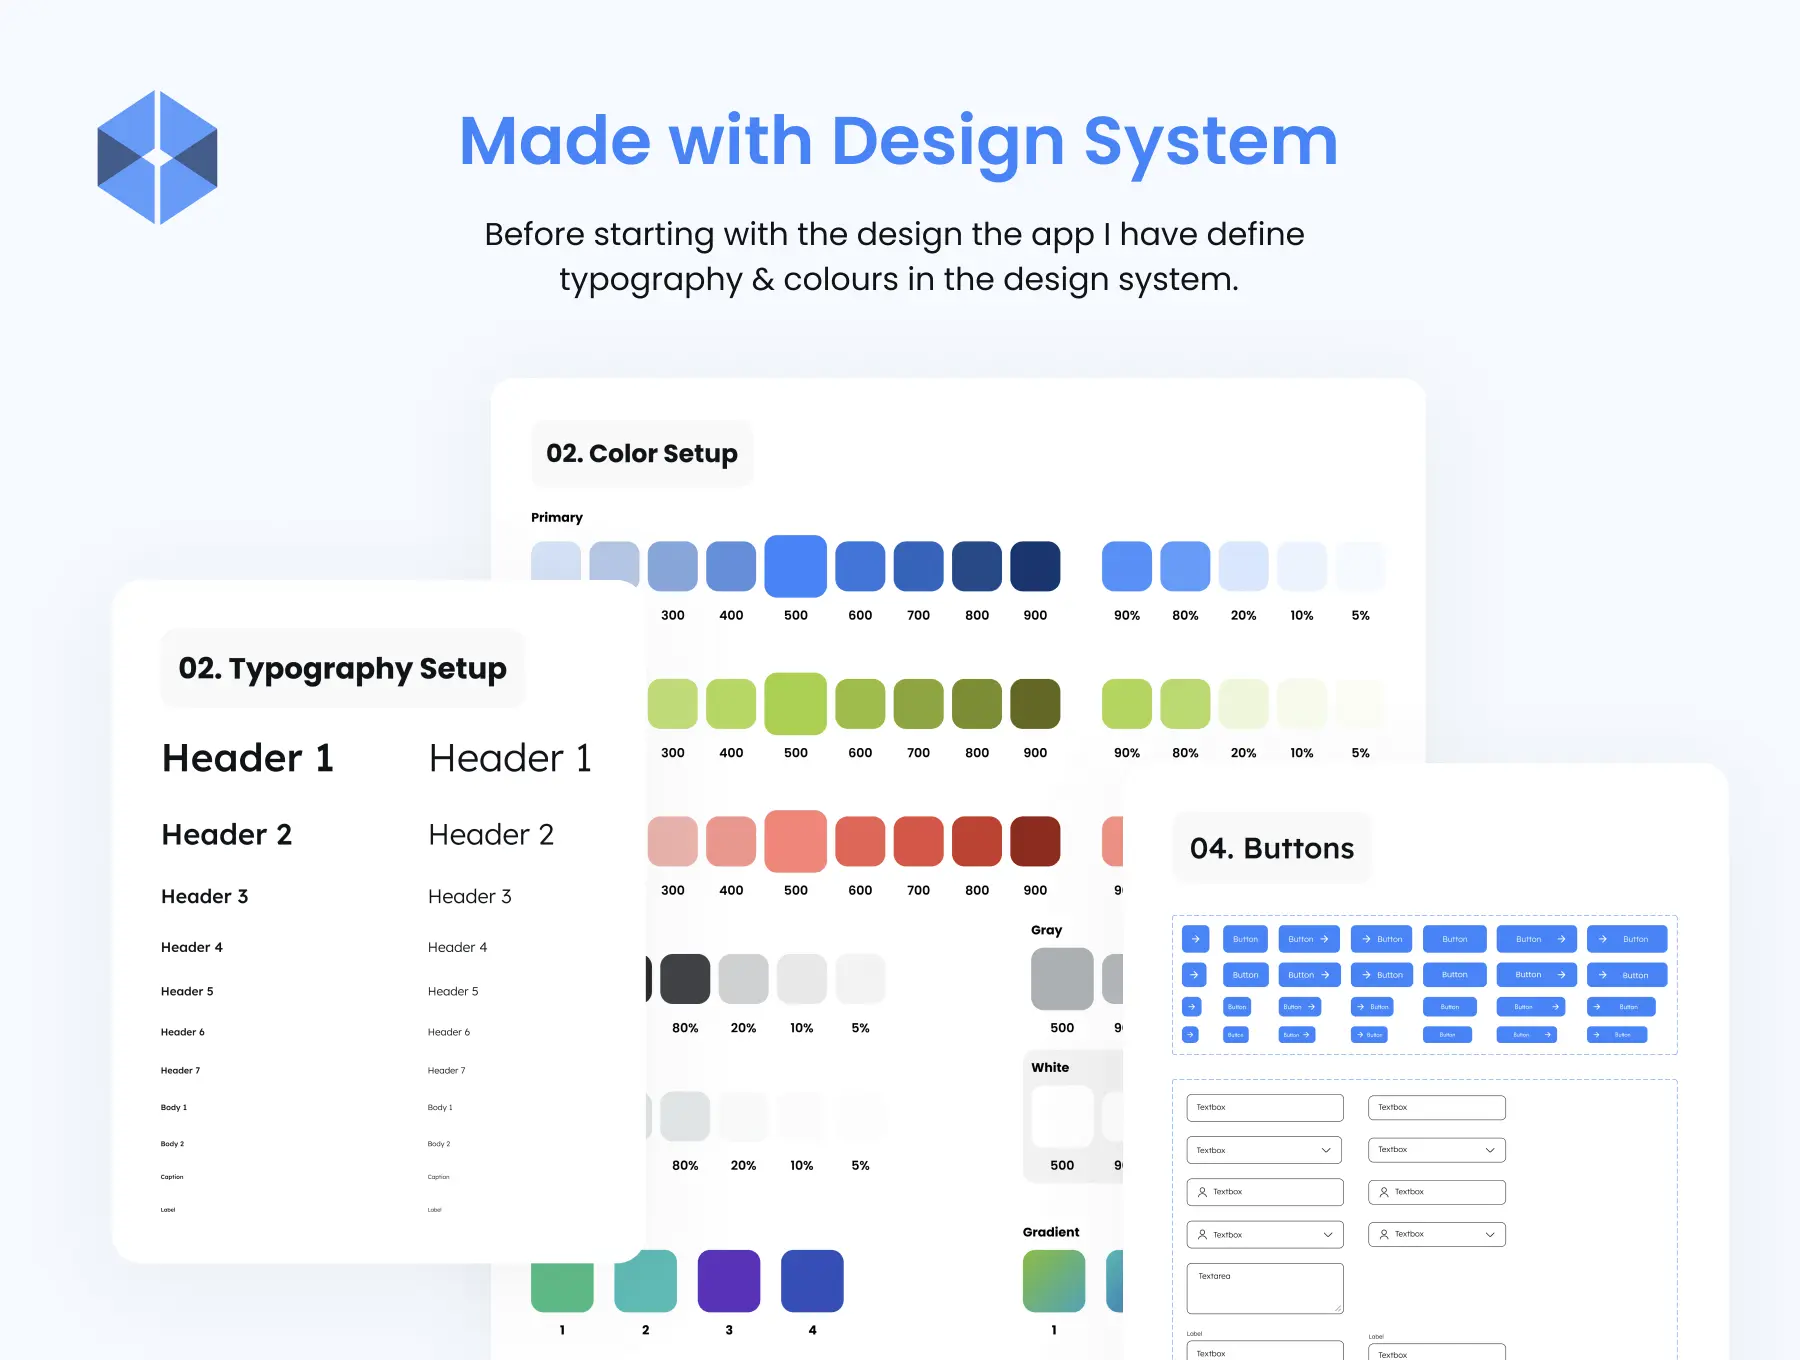Select the purple swatch labeled 3

pos(728,1281)
